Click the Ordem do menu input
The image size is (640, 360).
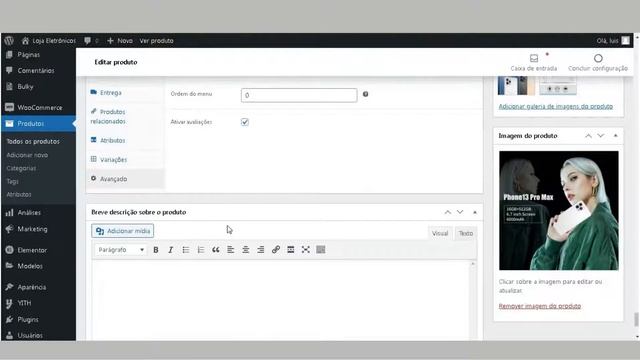[x=299, y=95]
